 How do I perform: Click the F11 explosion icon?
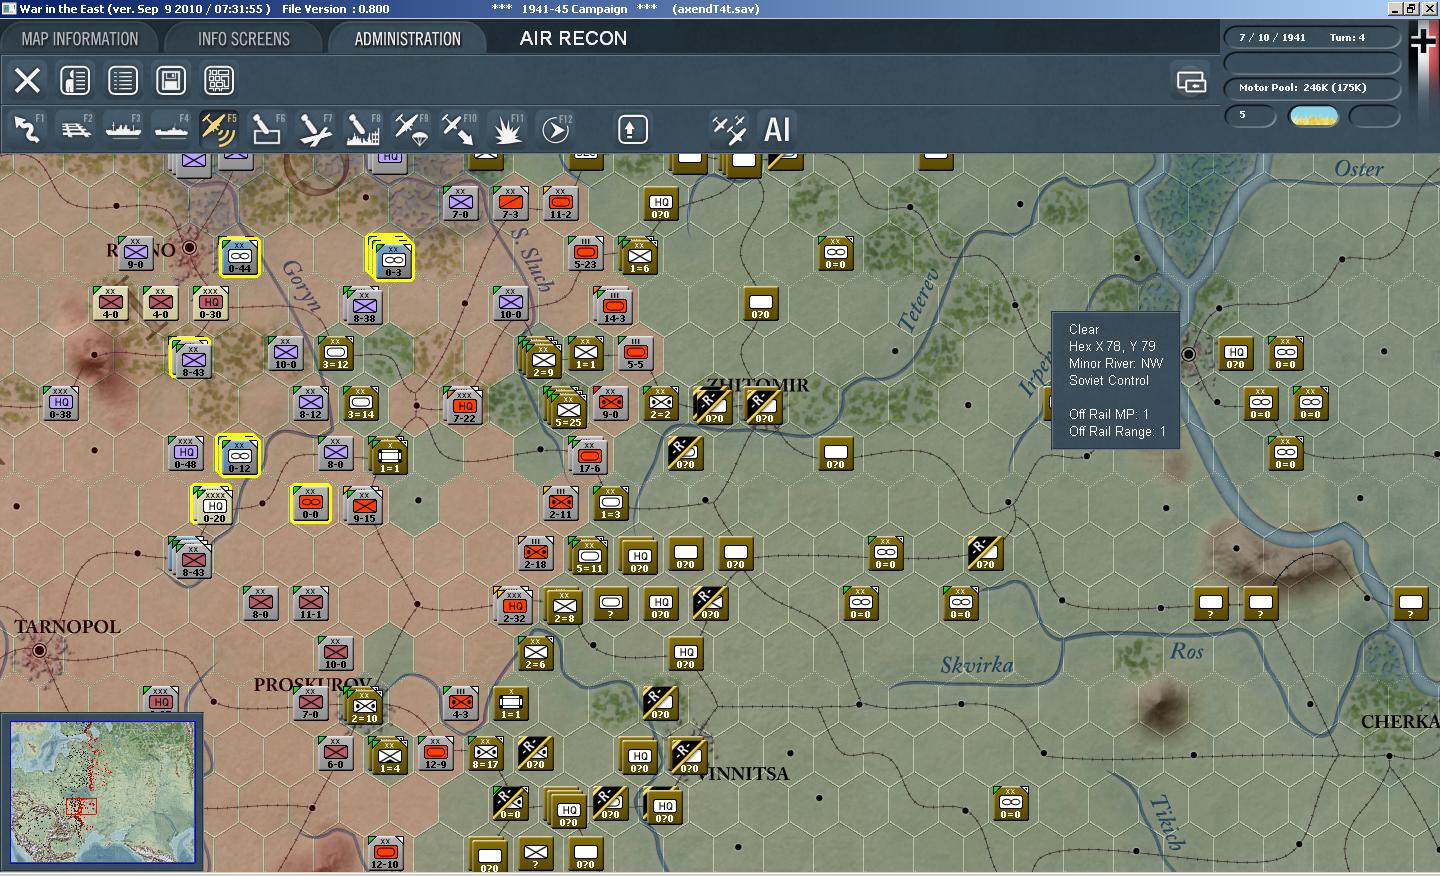tap(507, 129)
